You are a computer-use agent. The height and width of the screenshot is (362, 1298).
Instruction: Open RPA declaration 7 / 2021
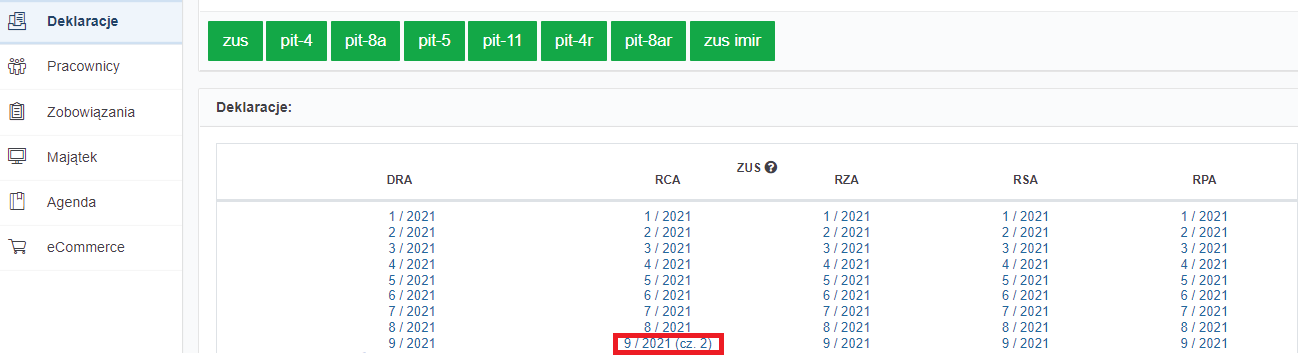[1204, 312]
